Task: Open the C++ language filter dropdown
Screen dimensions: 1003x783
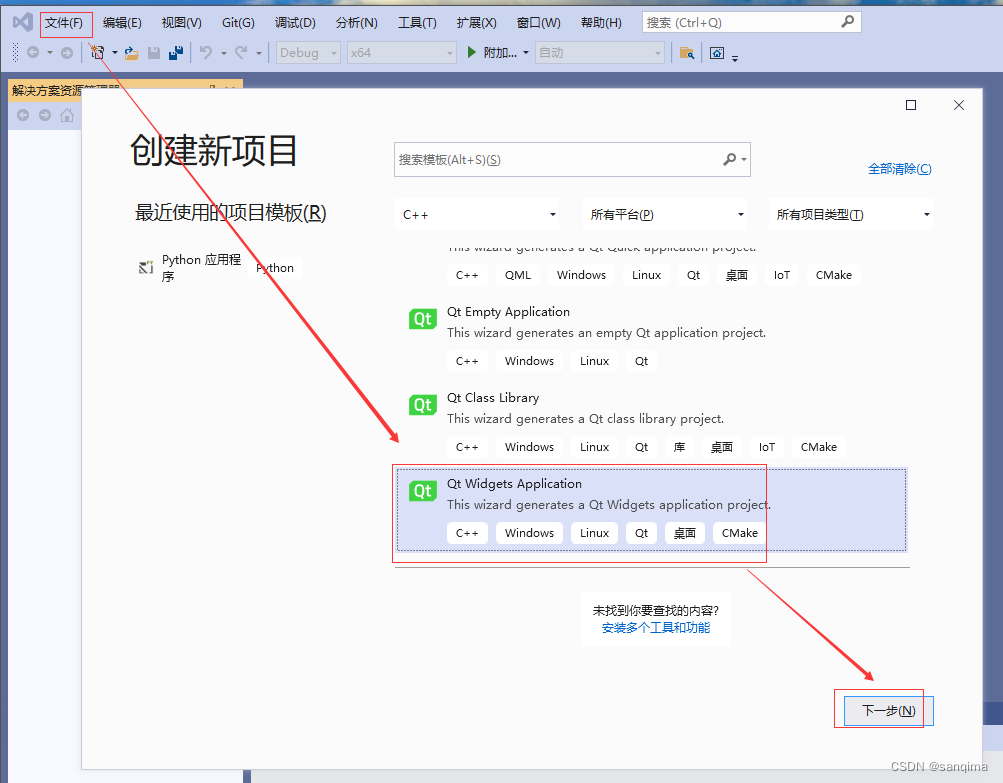Action: coord(477,215)
